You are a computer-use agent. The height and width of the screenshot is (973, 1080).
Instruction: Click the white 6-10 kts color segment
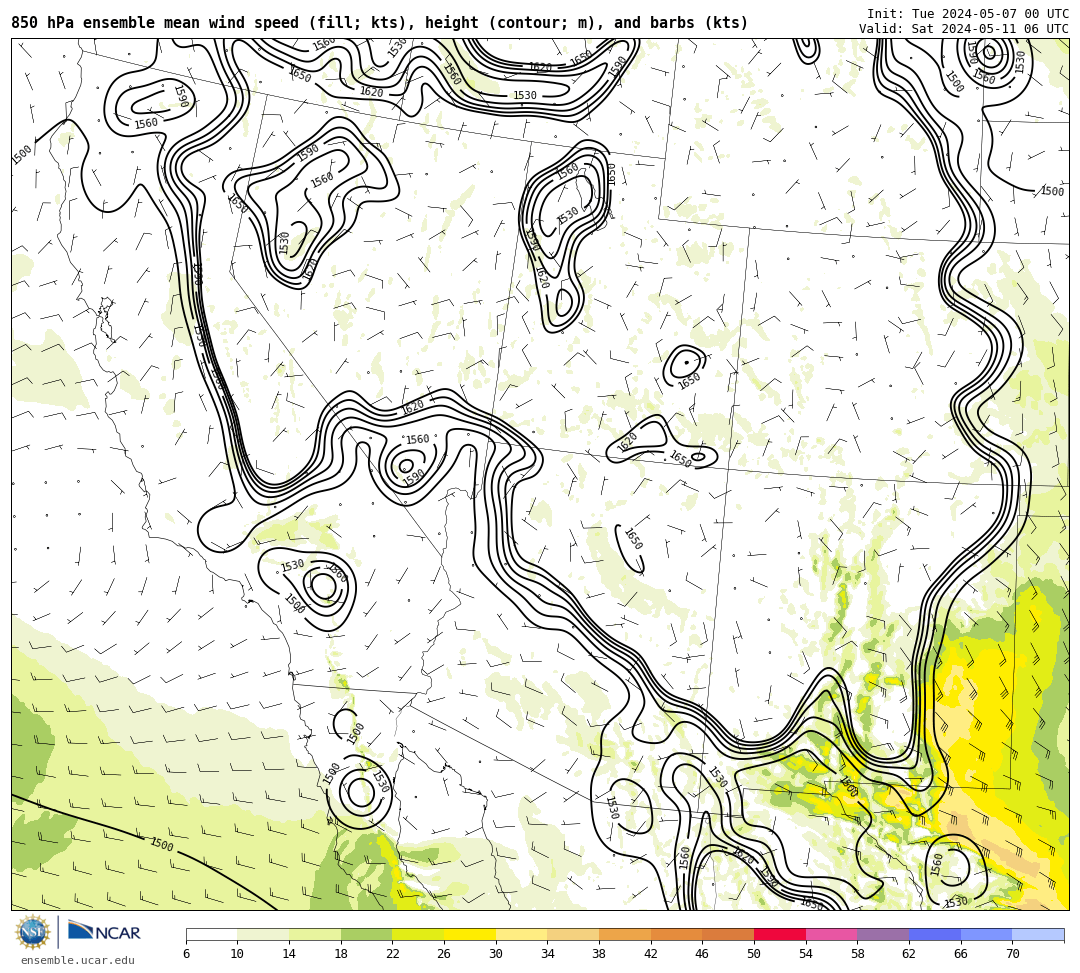[x=211, y=934]
